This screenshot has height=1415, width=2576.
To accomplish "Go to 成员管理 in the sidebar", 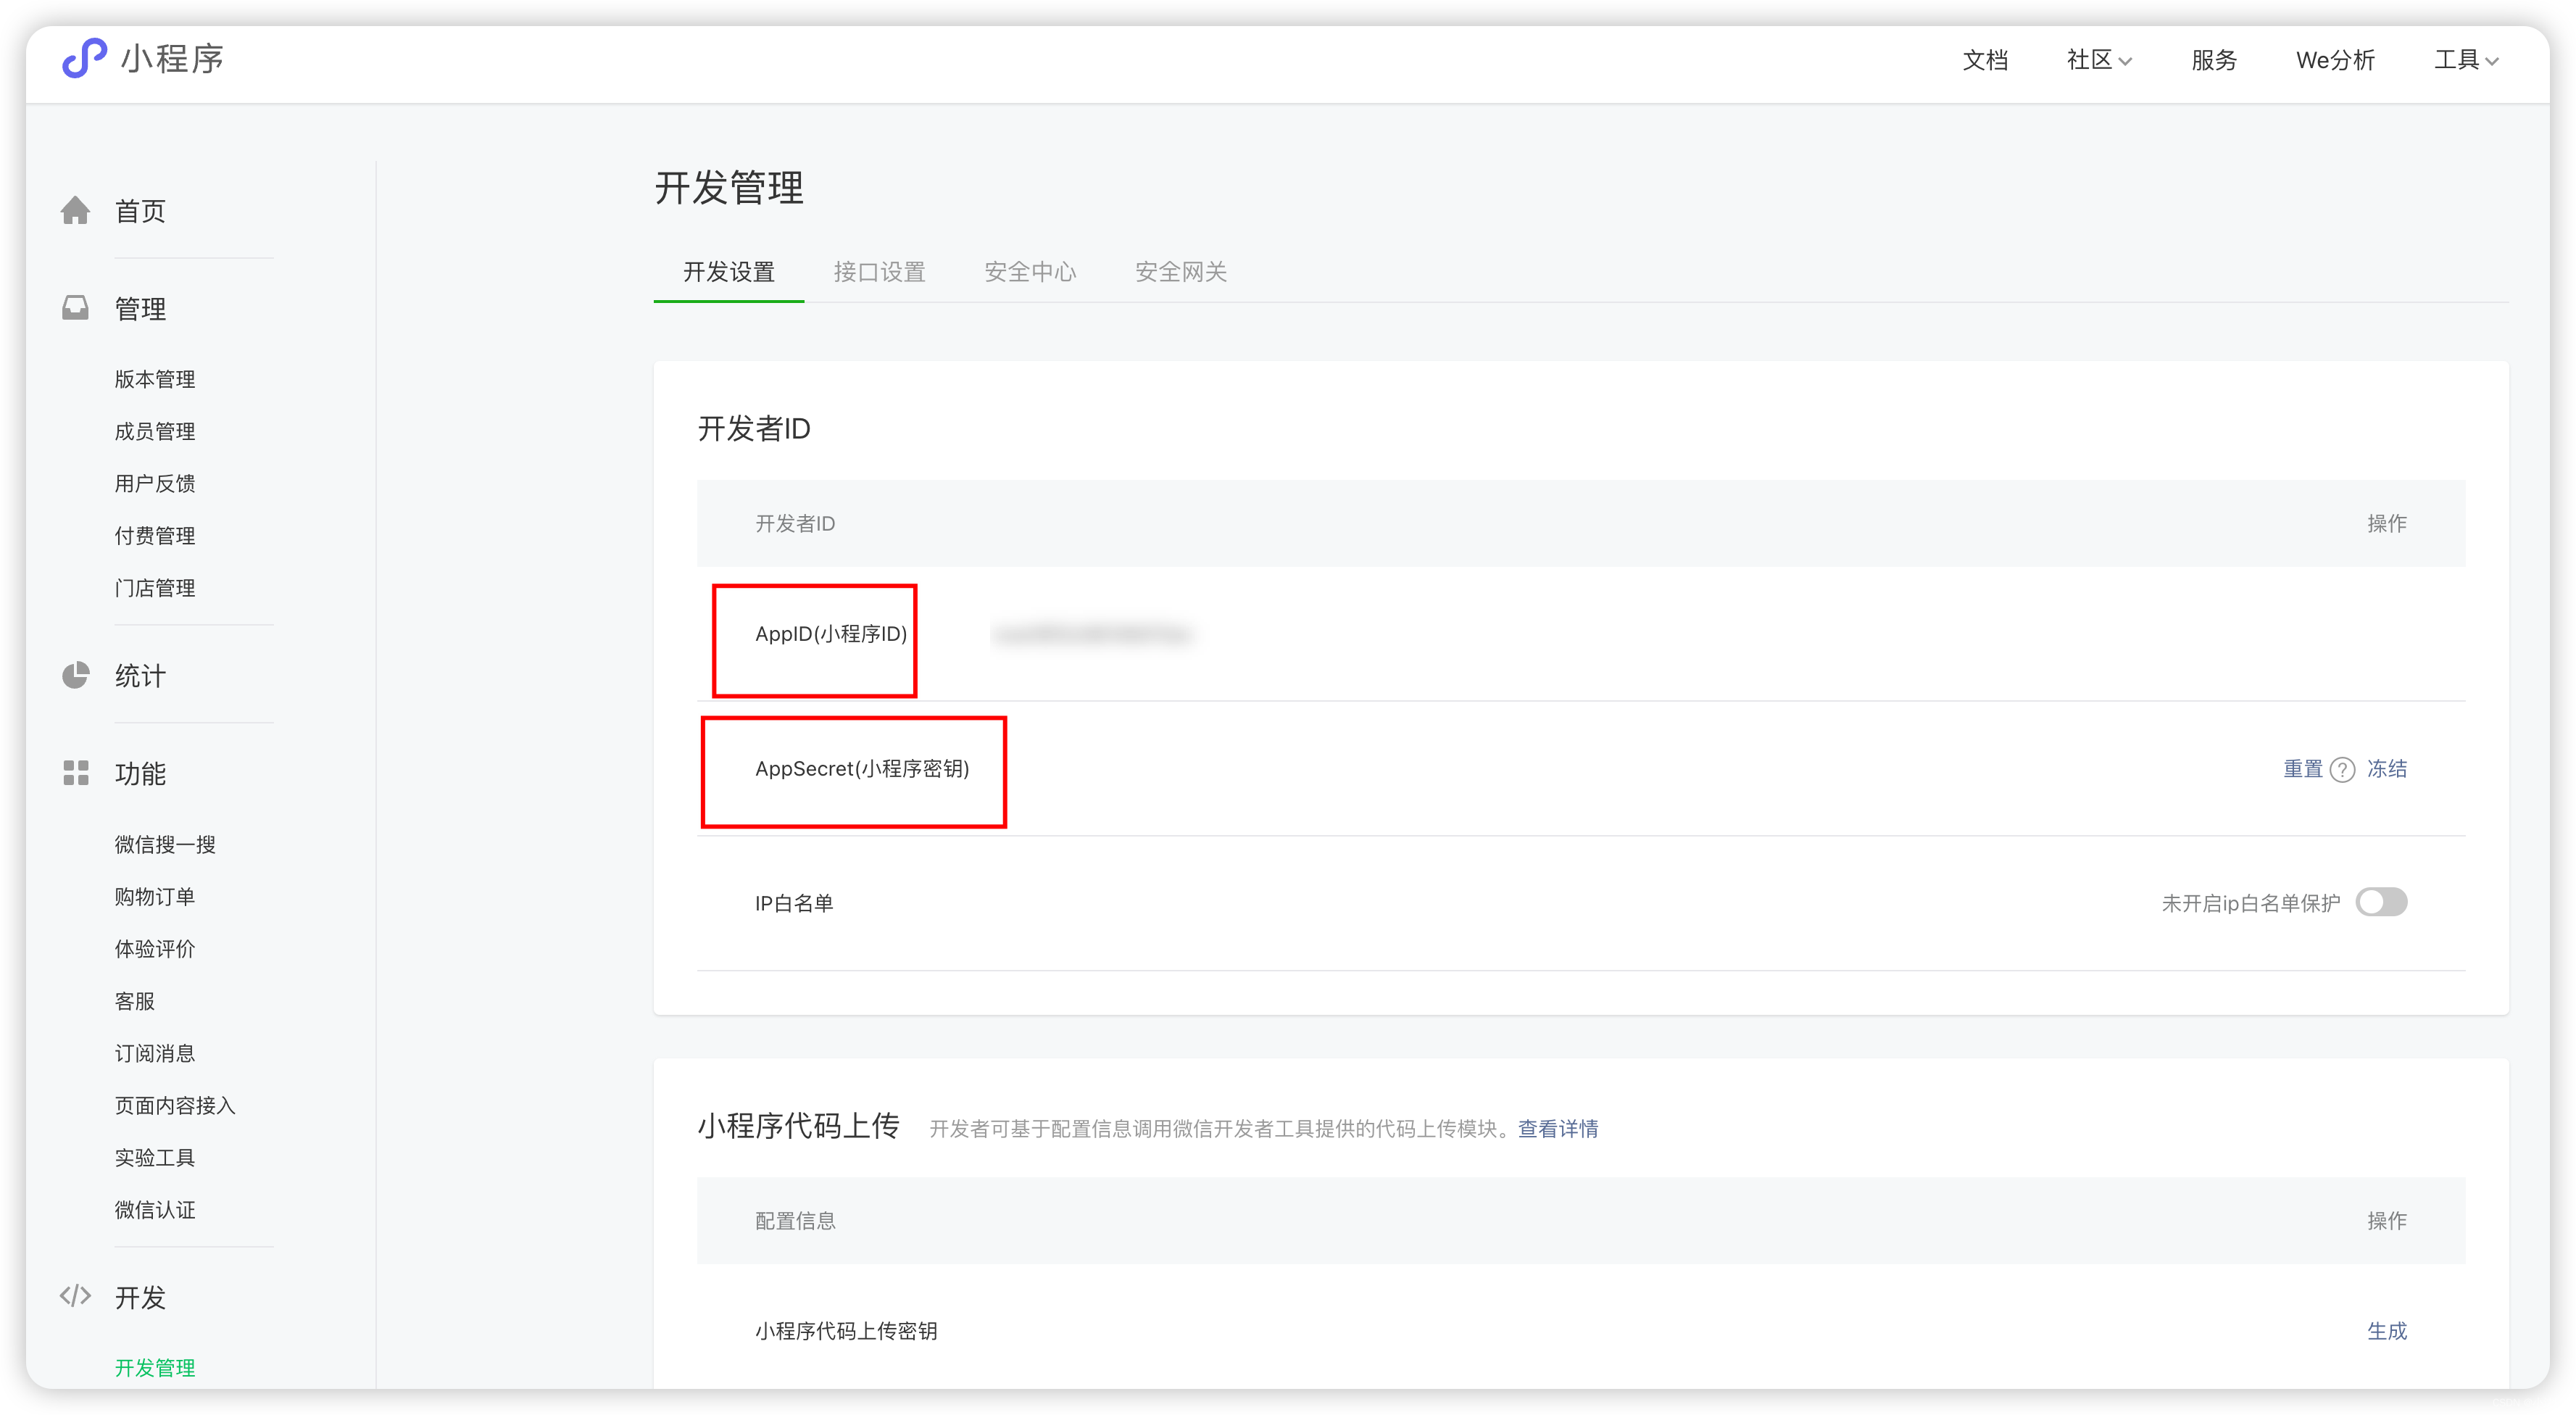I will click(155, 431).
